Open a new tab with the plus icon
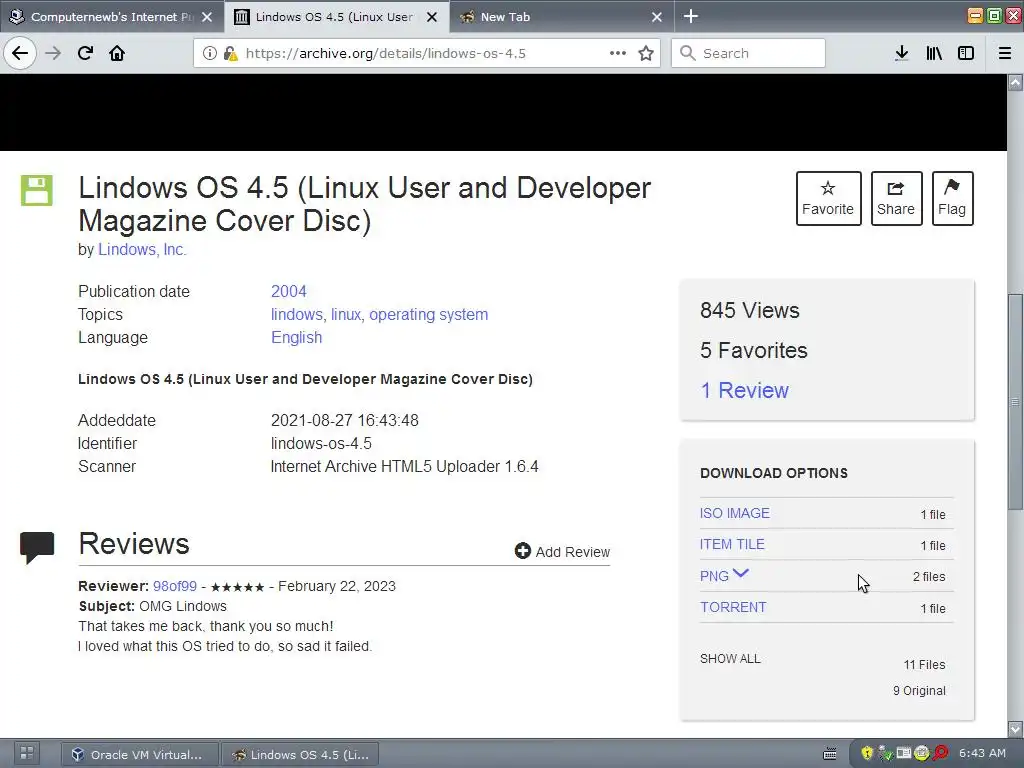Image resolution: width=1024 pixels, height=768 pixels. point(691,16)
